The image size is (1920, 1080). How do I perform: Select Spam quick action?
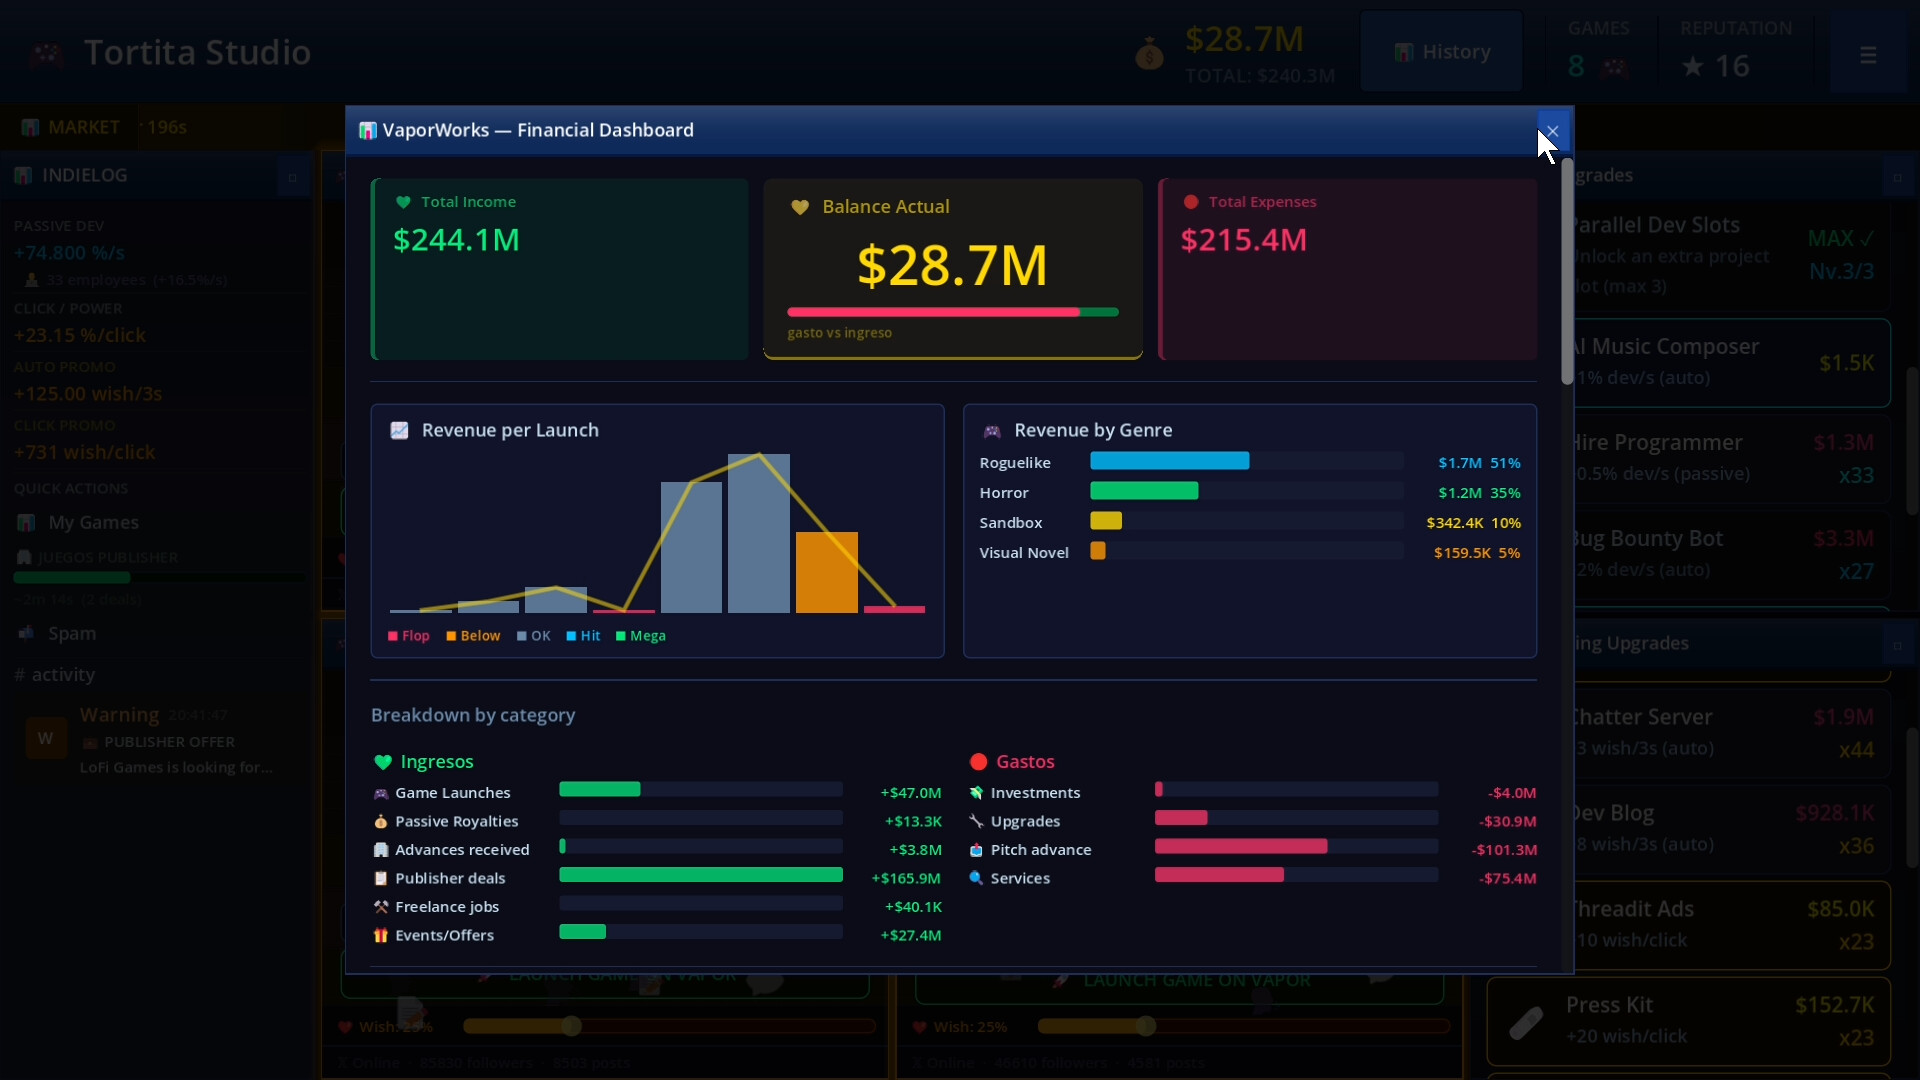(72, 633)
